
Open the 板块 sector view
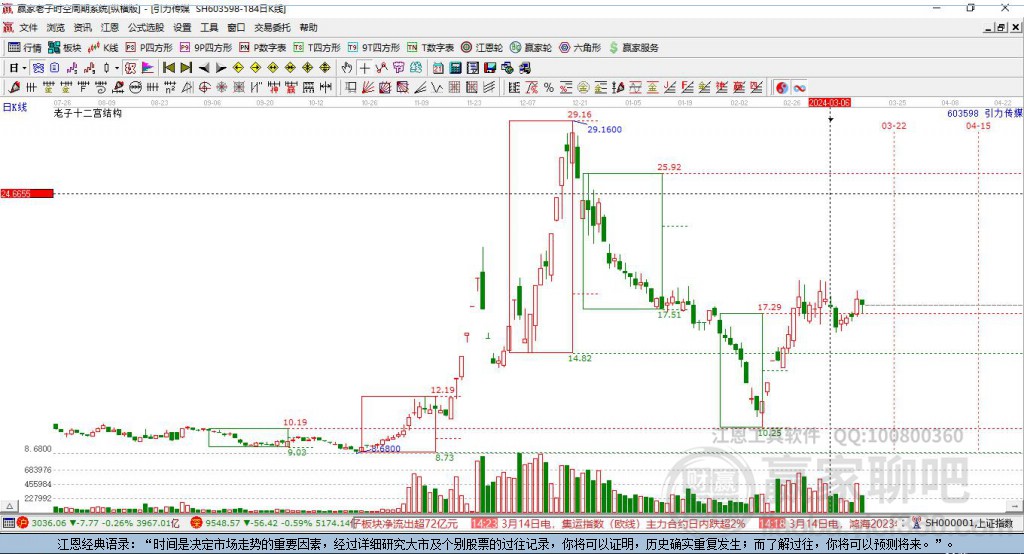point(64,48)
